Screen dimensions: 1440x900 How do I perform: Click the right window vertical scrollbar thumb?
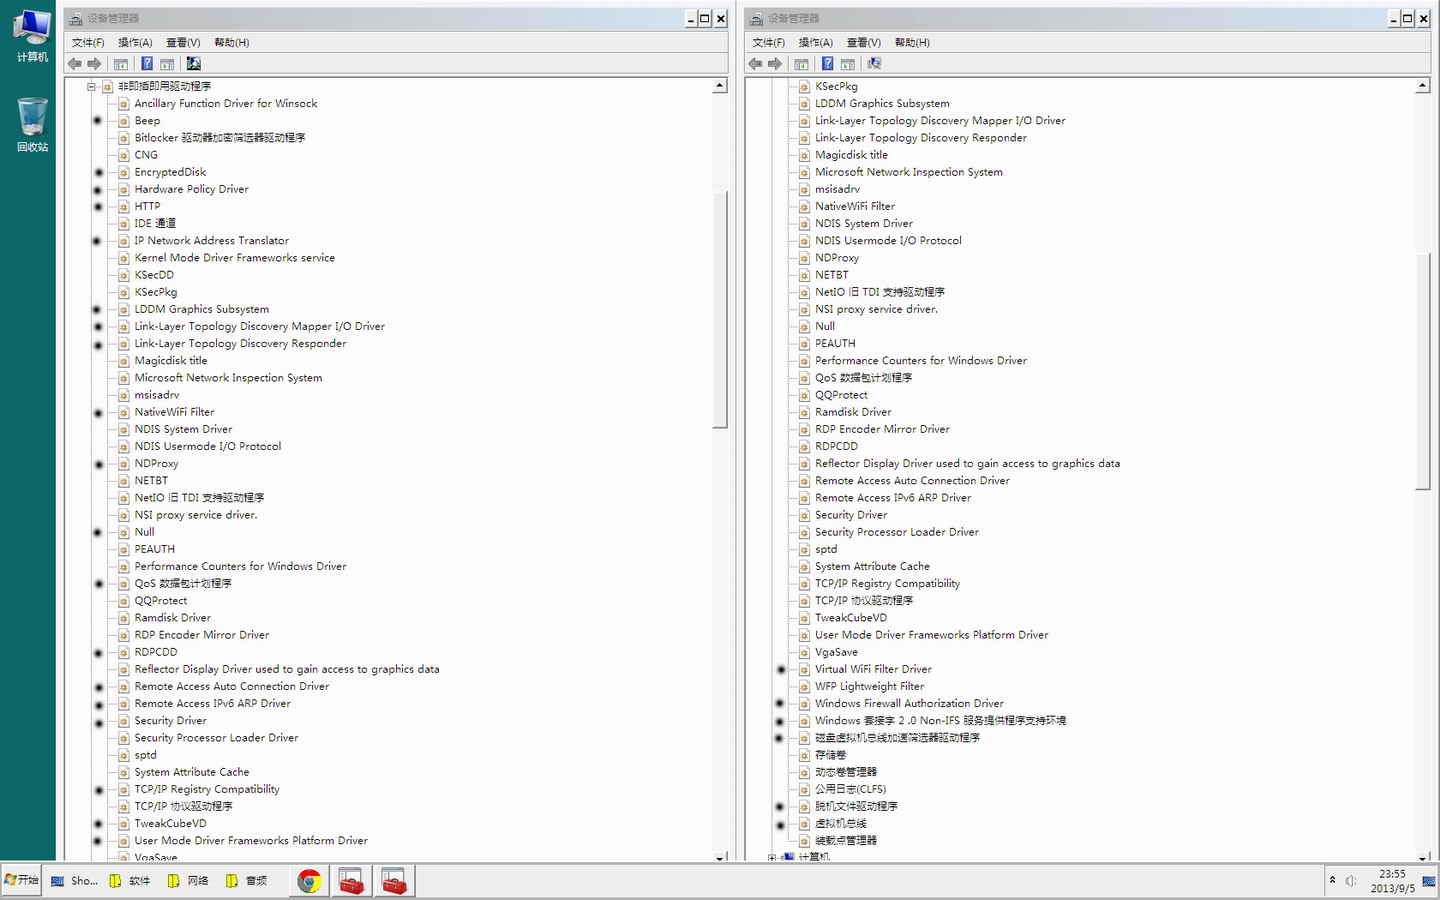click(1423, 372)
